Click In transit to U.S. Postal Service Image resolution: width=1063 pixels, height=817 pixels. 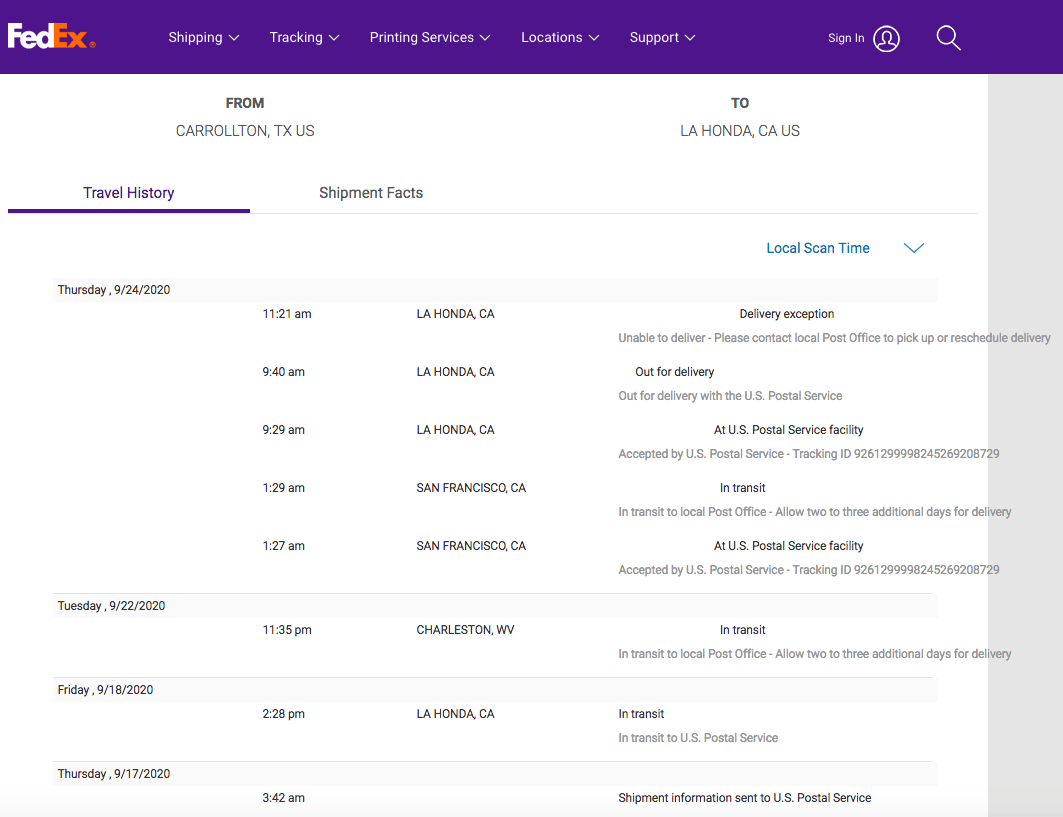tap(698, 738)
